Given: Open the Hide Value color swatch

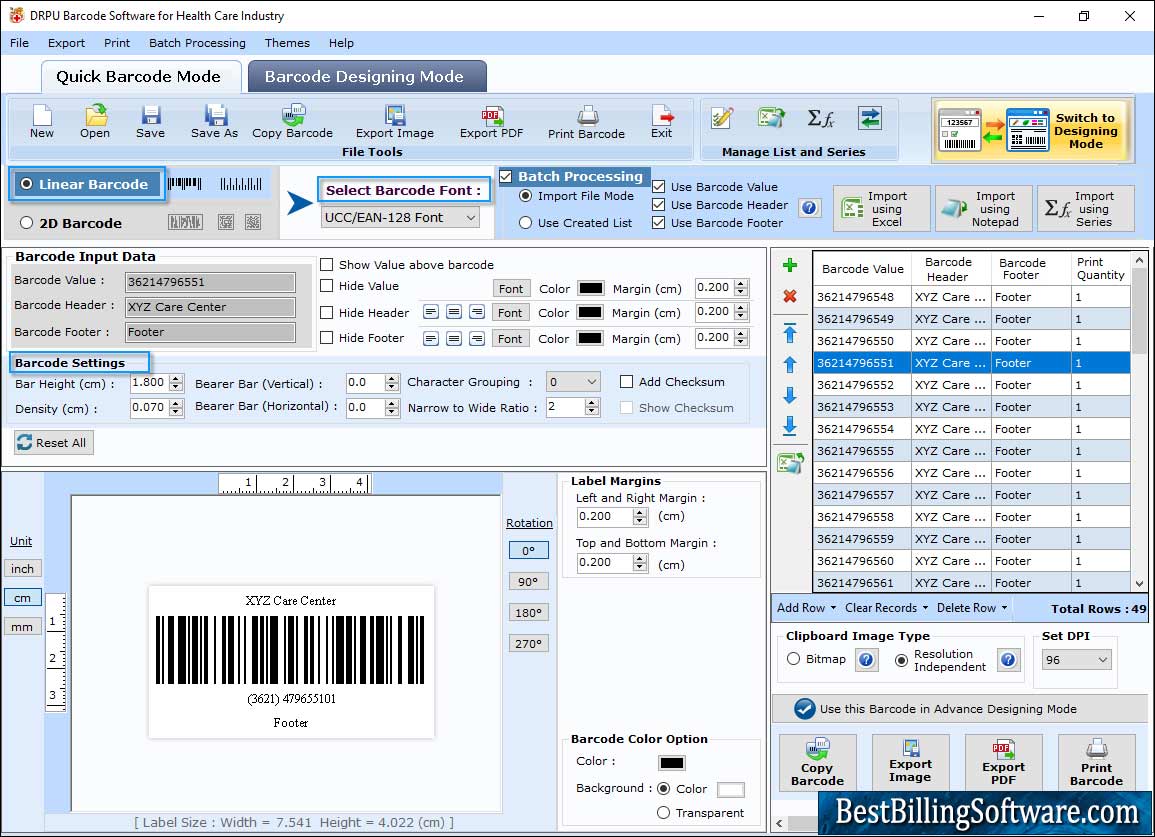Looking at the screenshot, I should [591, 288].
